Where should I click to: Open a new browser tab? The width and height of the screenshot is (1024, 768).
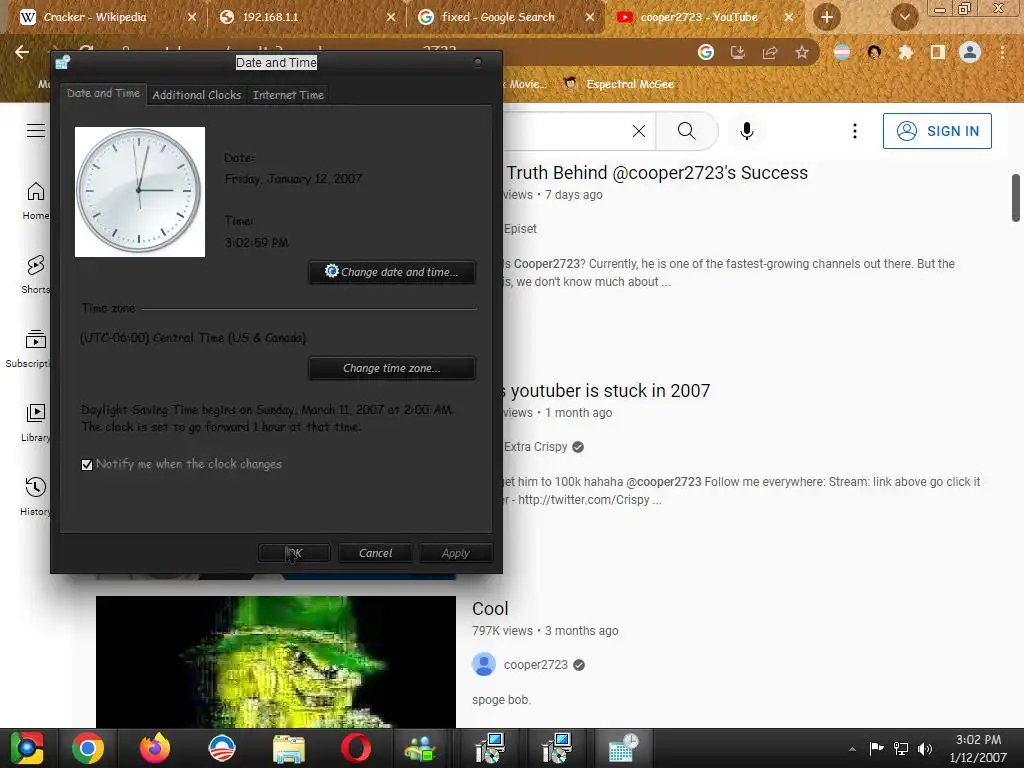(x=827, y=17)
